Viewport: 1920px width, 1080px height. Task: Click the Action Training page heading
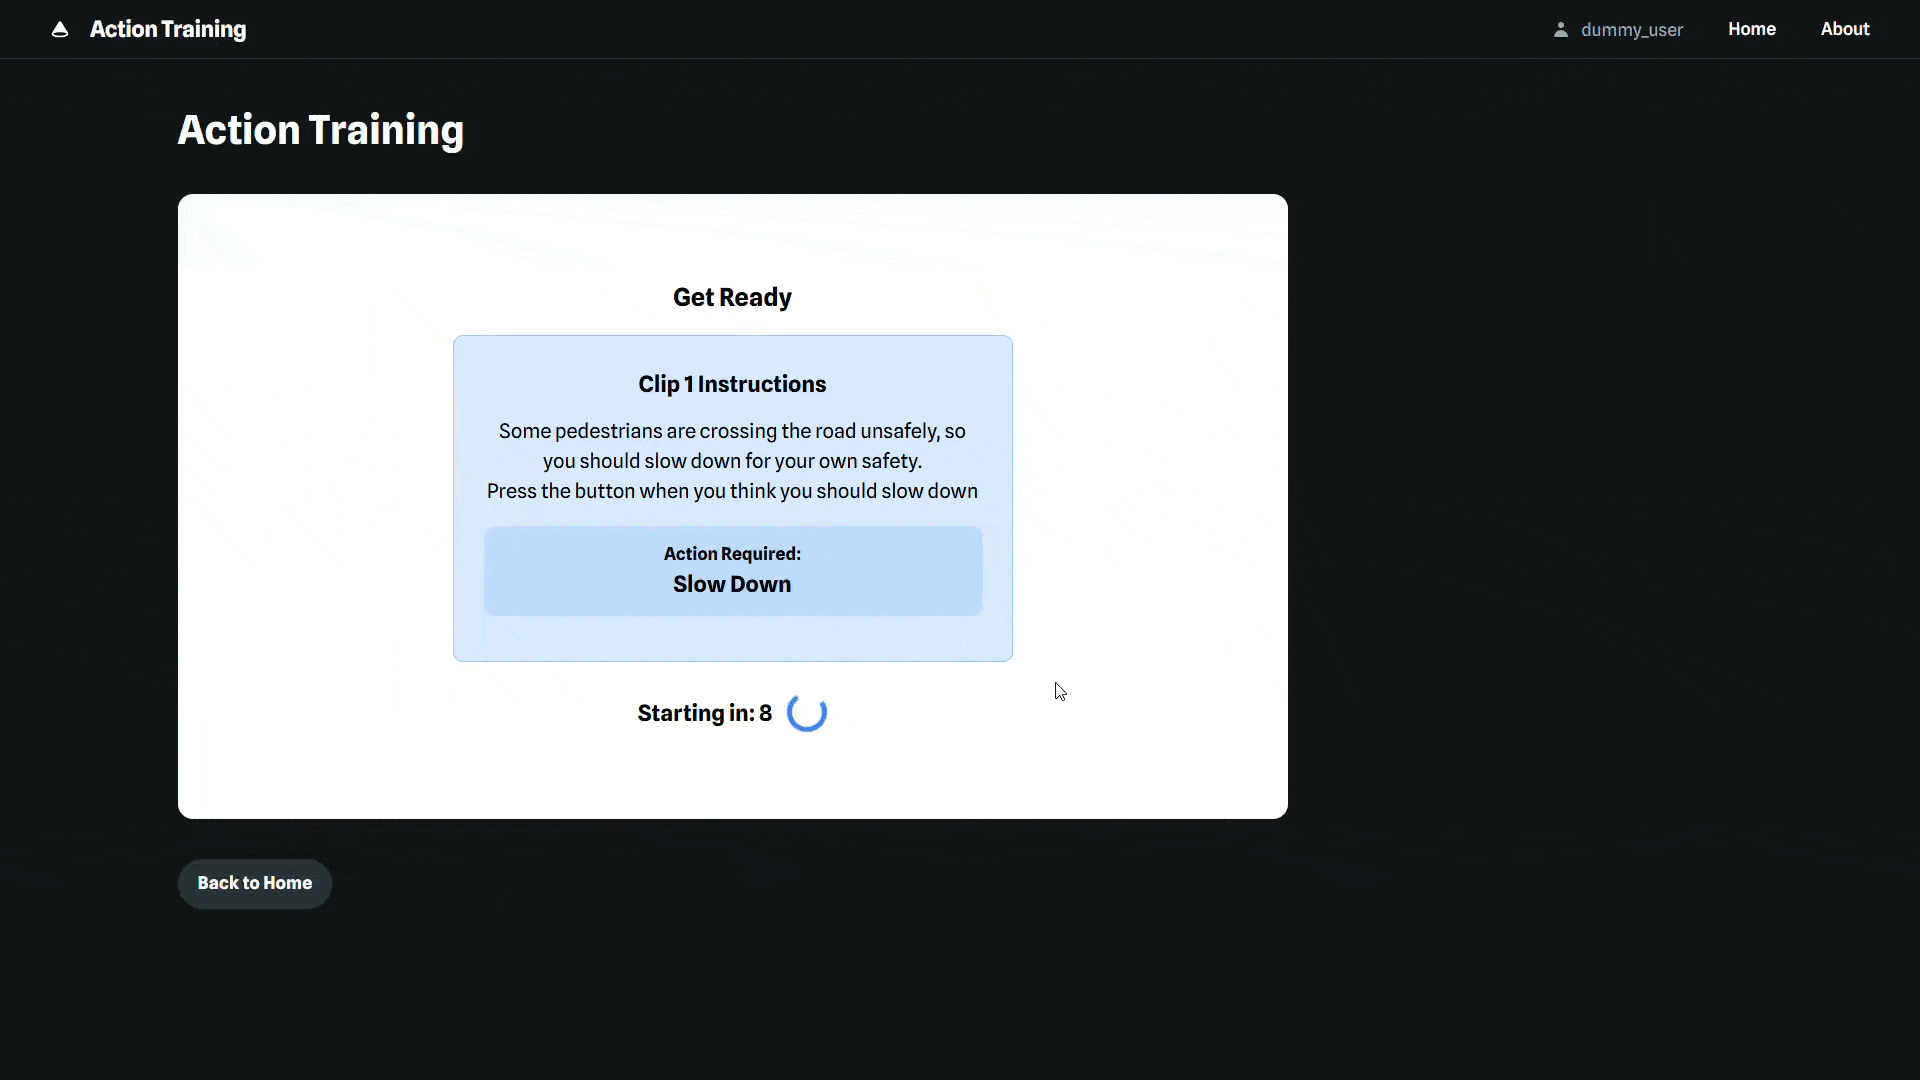click(320, 130)
